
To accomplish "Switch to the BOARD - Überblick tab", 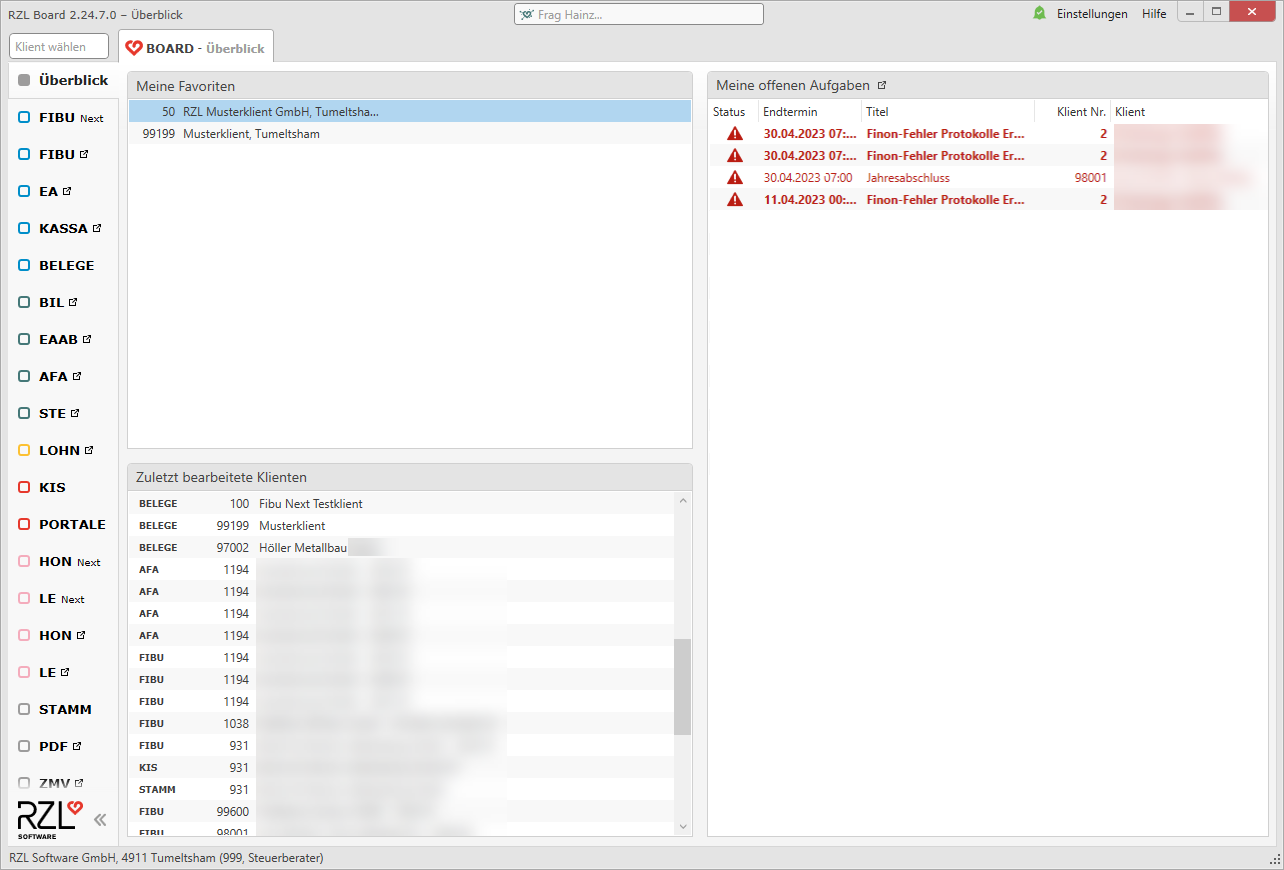I will (x=196, y=46).
